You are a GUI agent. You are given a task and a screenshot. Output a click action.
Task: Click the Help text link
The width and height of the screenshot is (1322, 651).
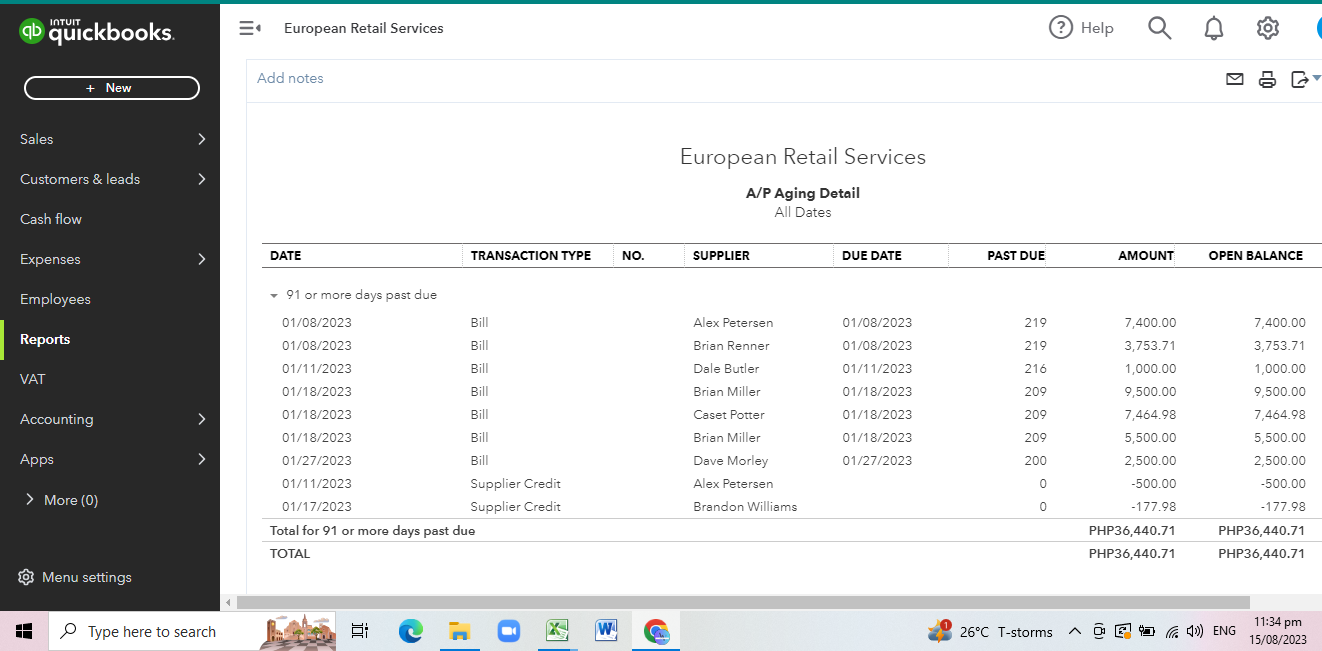point(1097,28)
